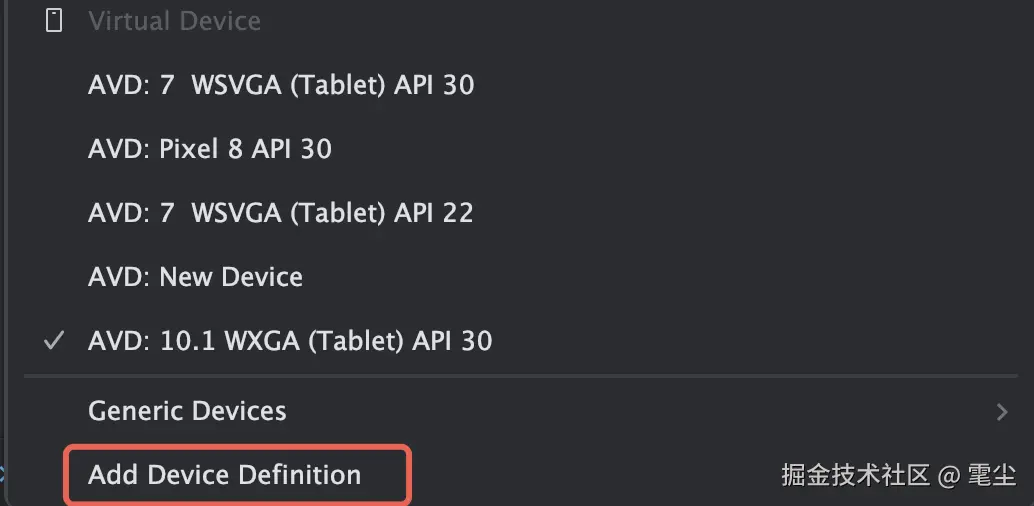1034x506 pixels.
Task: Click the phone icon beside Virtual Device
Action: tap(53, 20)
